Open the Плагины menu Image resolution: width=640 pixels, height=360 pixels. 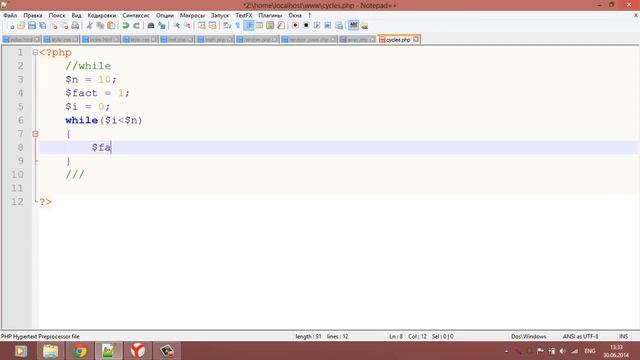pos(270,15)
